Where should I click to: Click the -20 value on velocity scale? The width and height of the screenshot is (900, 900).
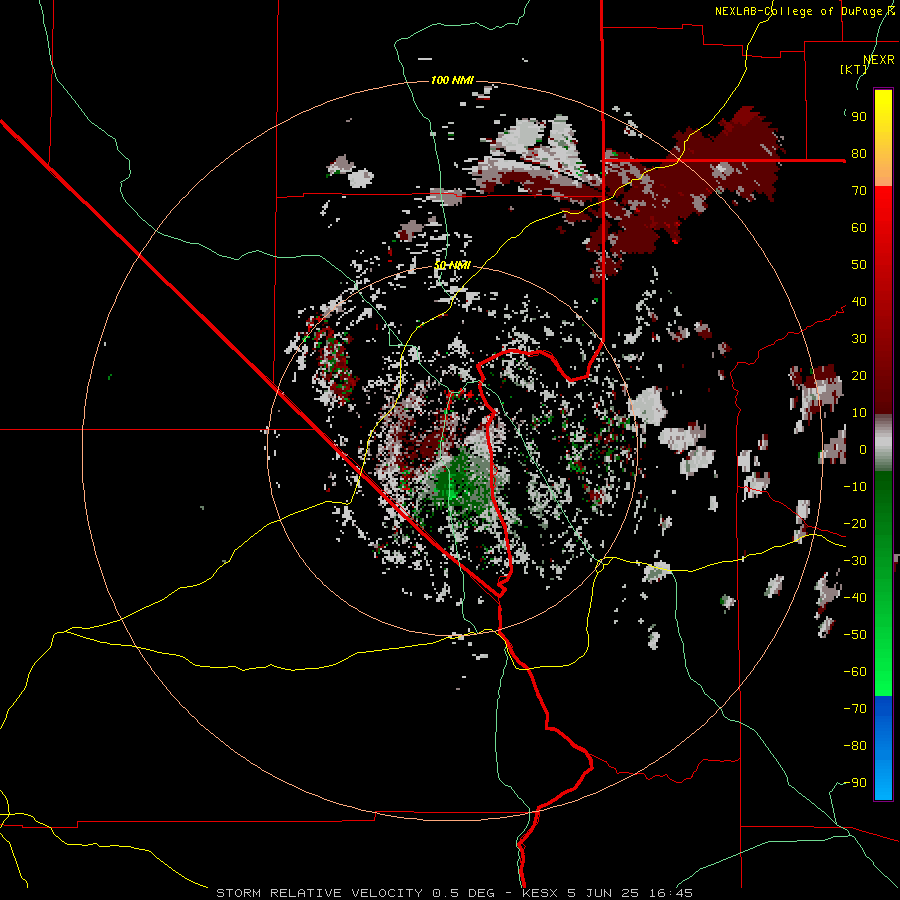[855, 524]
